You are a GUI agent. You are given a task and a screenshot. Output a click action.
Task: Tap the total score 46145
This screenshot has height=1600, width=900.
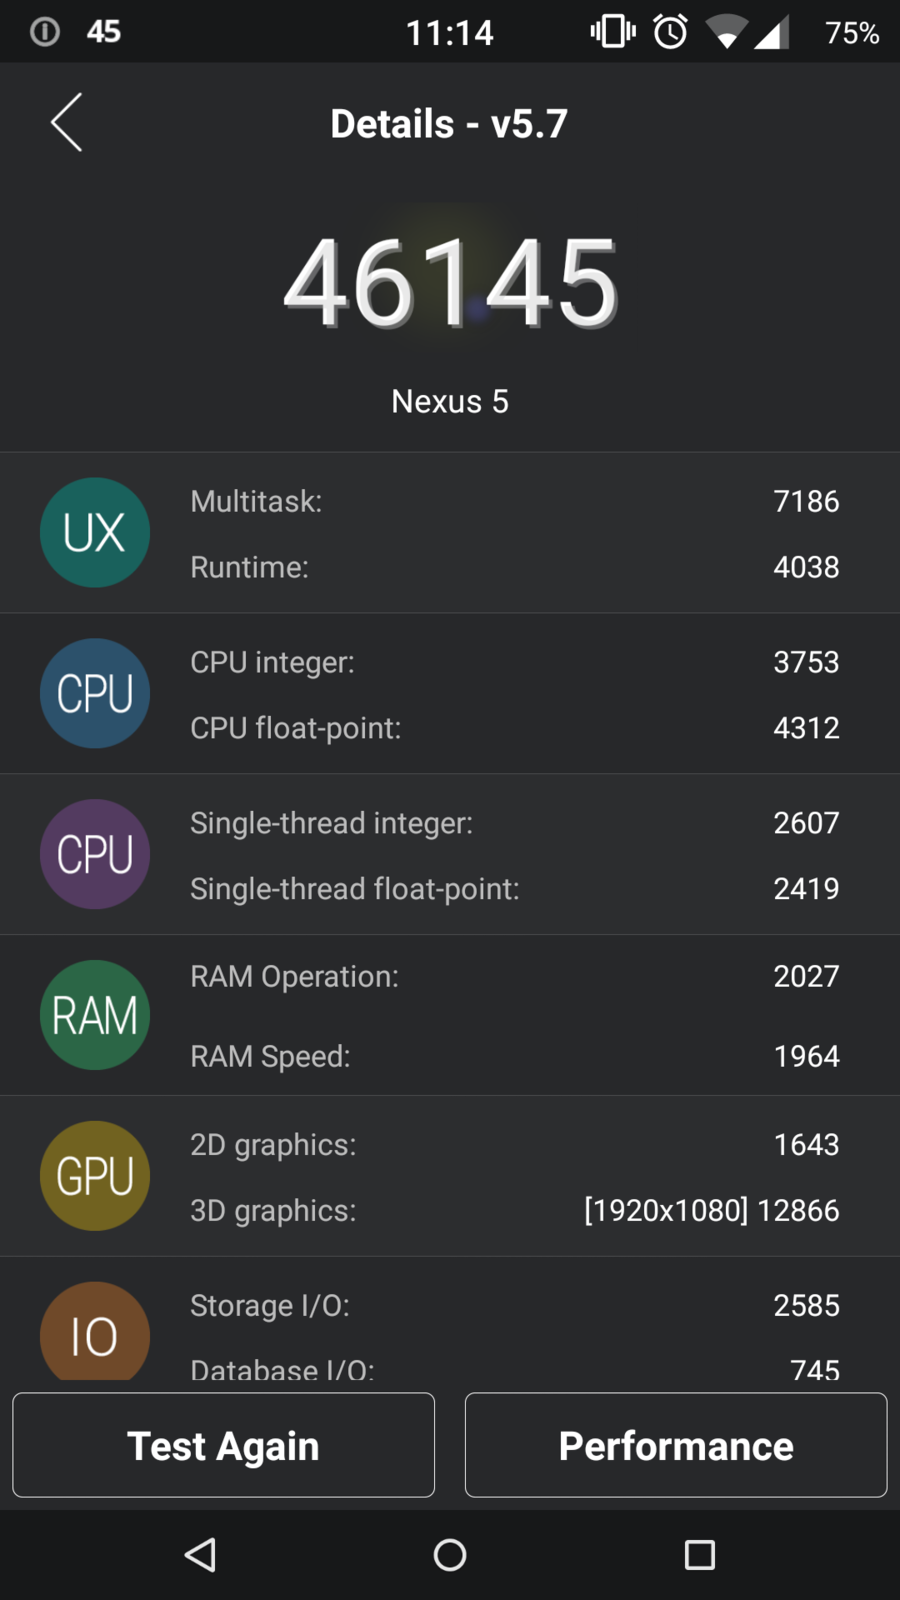(450, 284)
